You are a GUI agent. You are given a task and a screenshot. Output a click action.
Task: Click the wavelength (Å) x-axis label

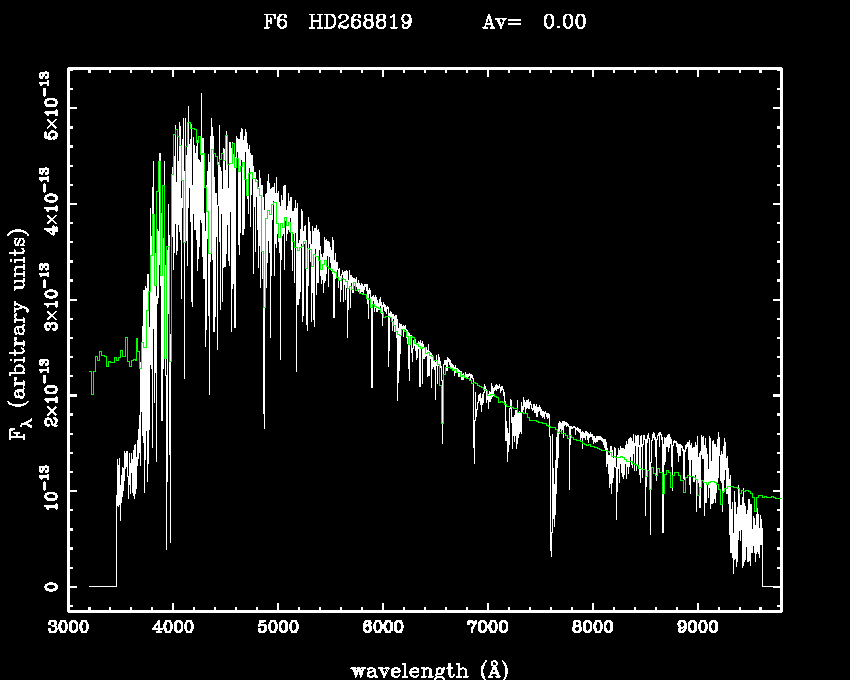pos(425,669)
